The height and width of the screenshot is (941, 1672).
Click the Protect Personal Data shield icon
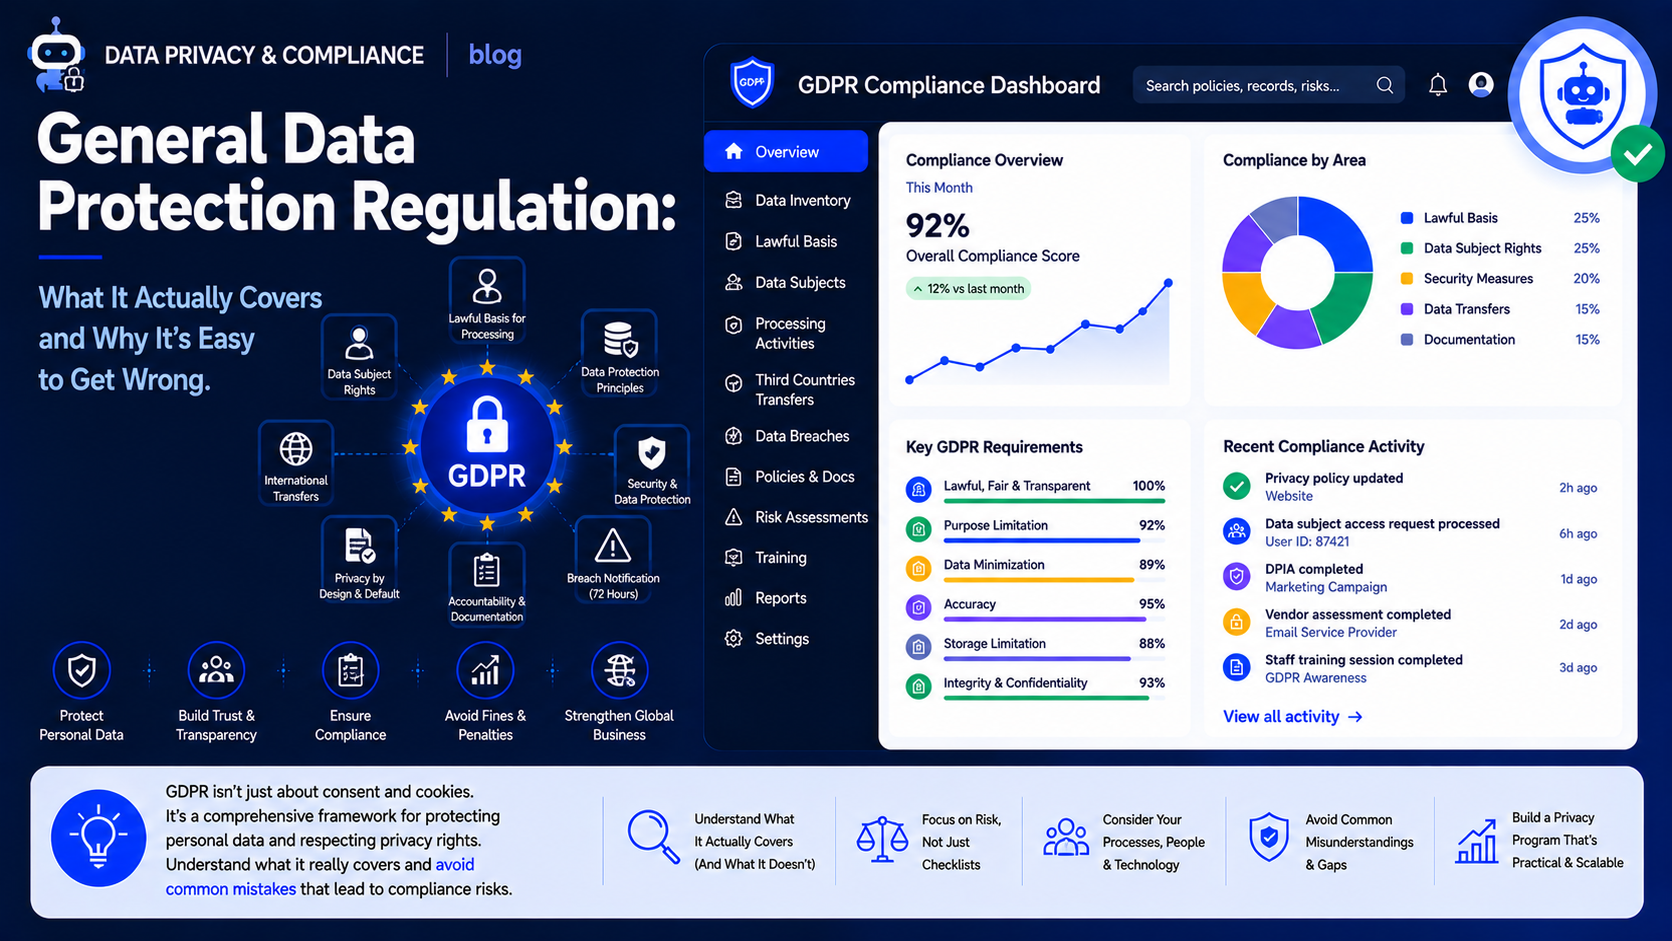tap(81, 670)
